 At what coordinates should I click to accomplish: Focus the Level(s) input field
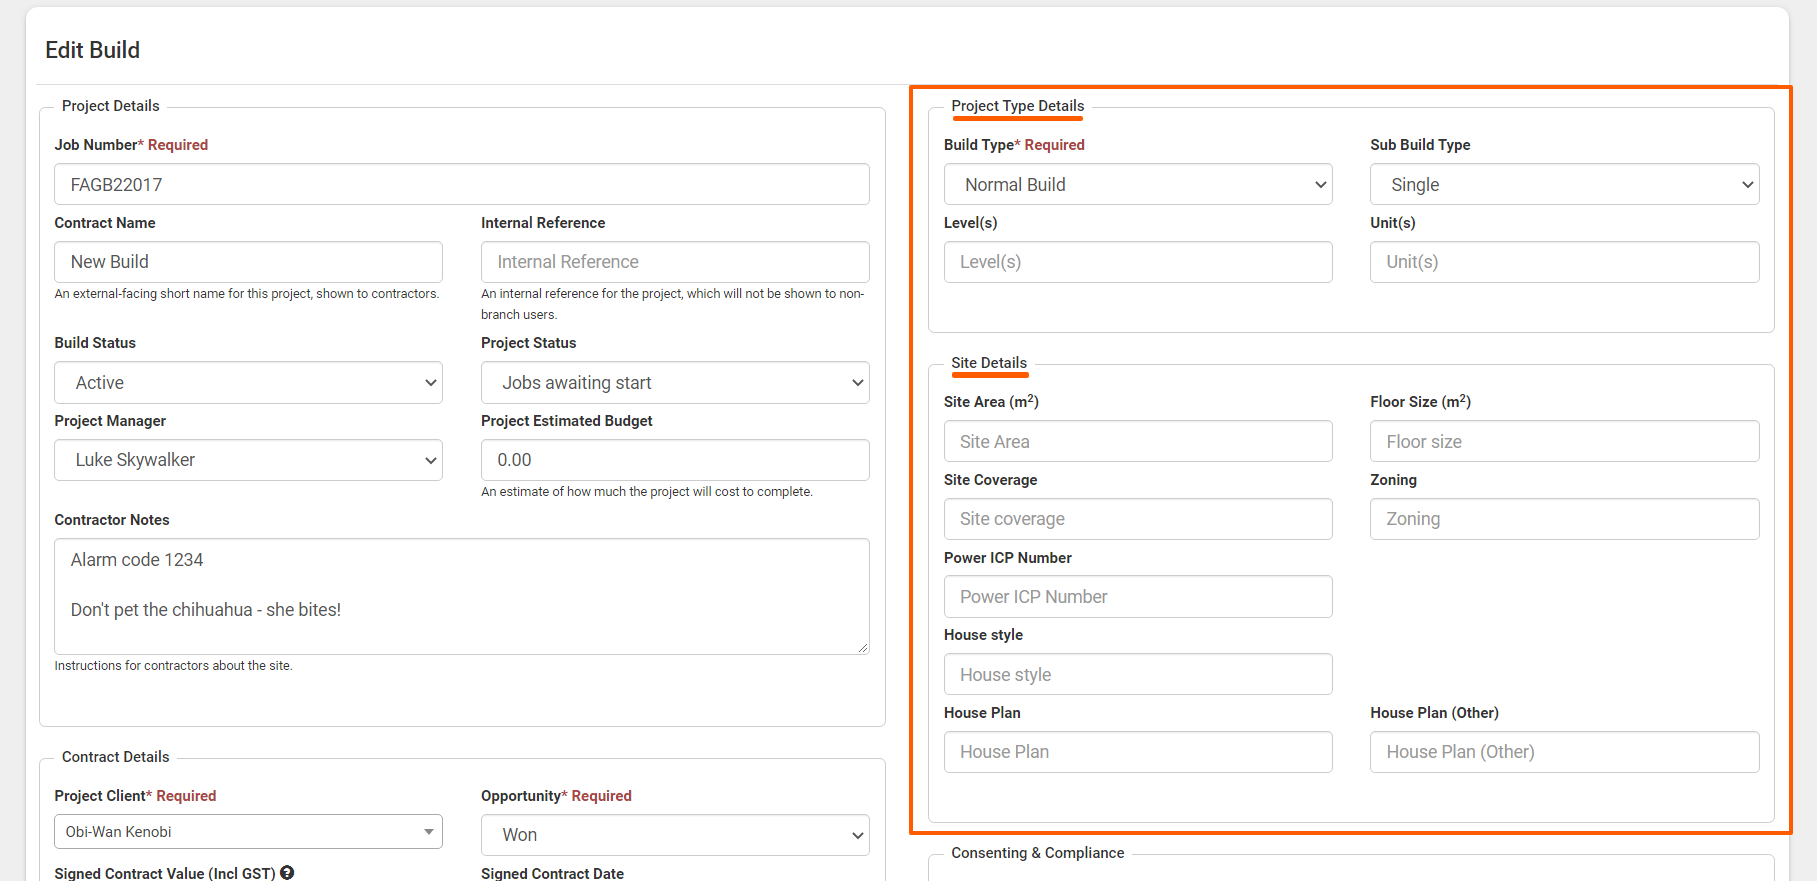1137,262
